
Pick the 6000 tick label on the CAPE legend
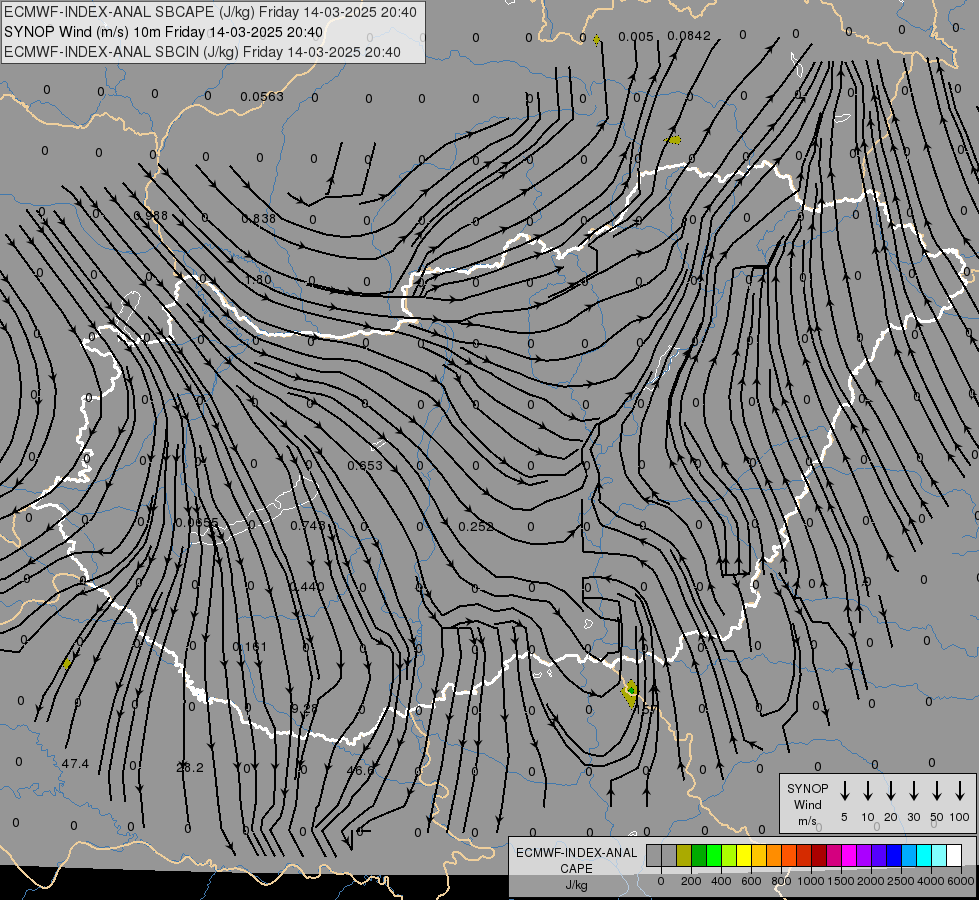[961, 881]
